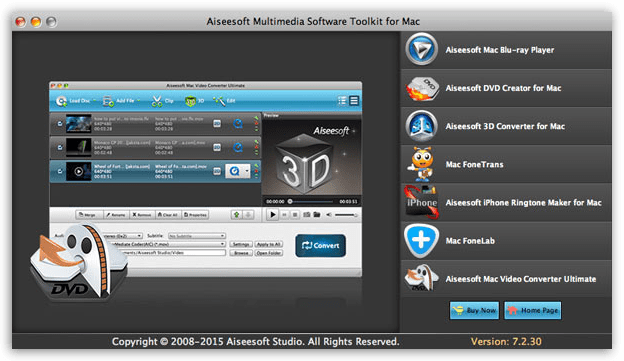This screenshot has height=361, width=624.
Task: Stop the preview playback
Action: click(x=295, y=215)
